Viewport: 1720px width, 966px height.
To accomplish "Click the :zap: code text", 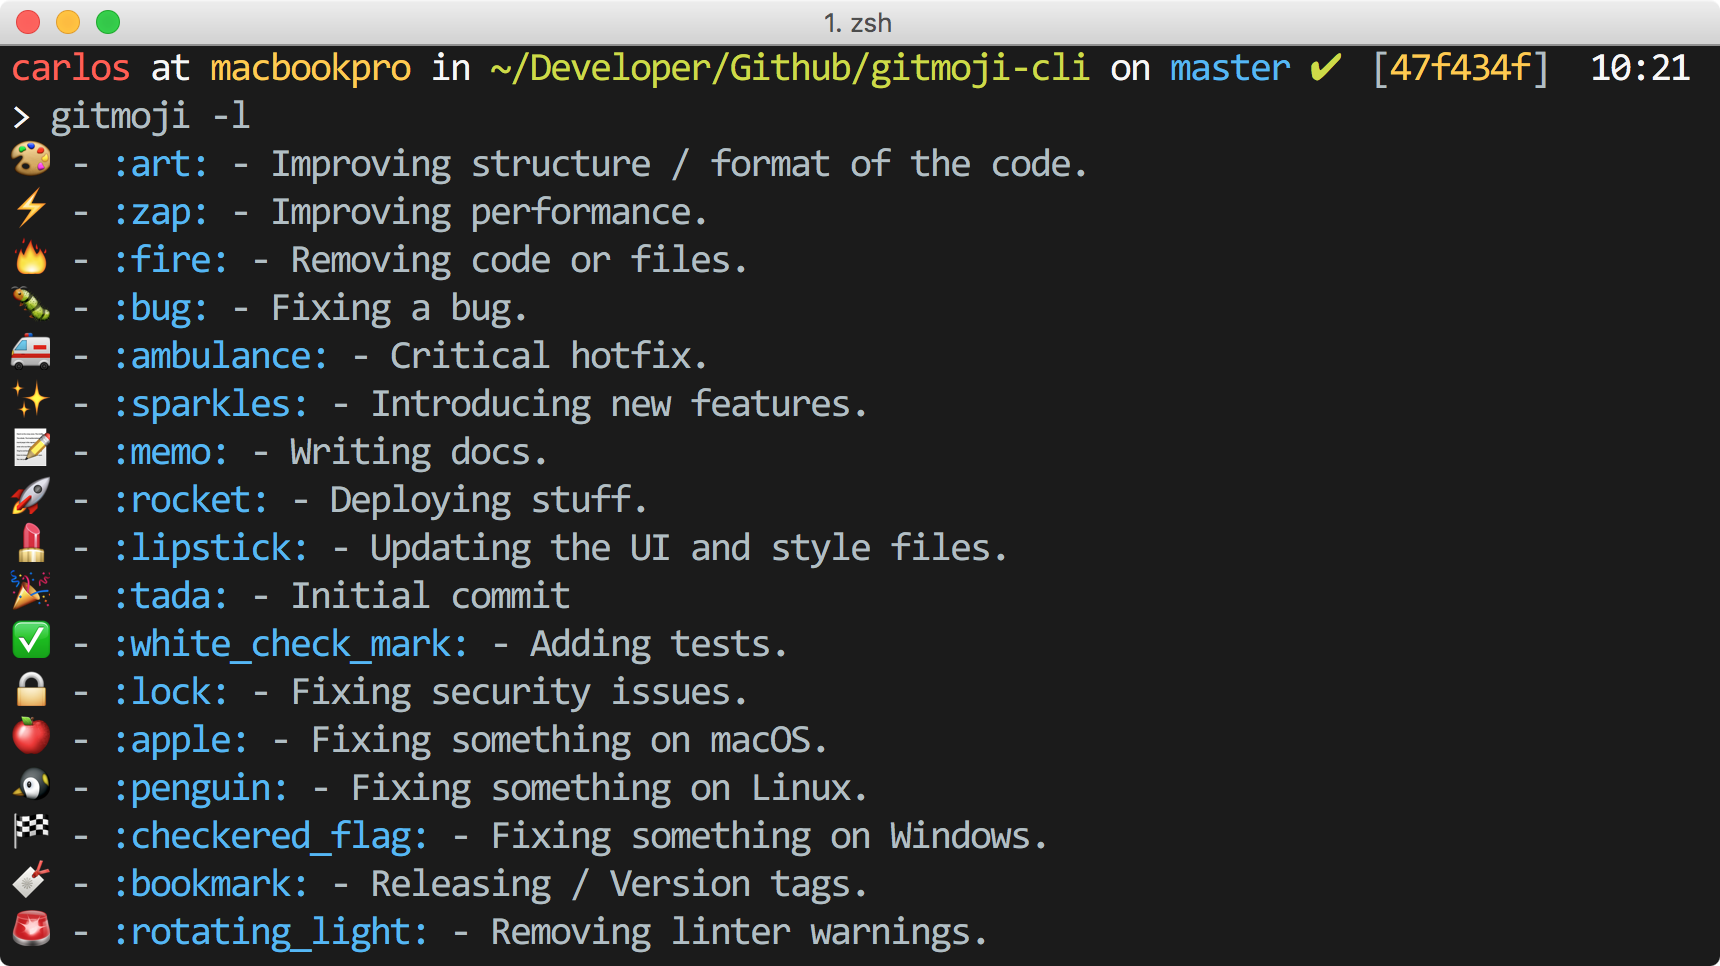I will point(160,212).
